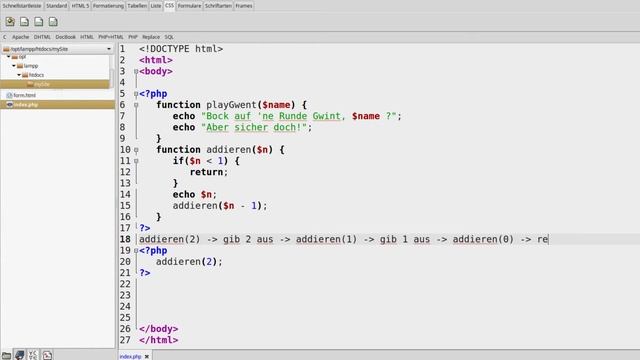The width and height of the screenshot is (640, 360).
Task: Select the index.php document tab
Action: coord(131,356)
